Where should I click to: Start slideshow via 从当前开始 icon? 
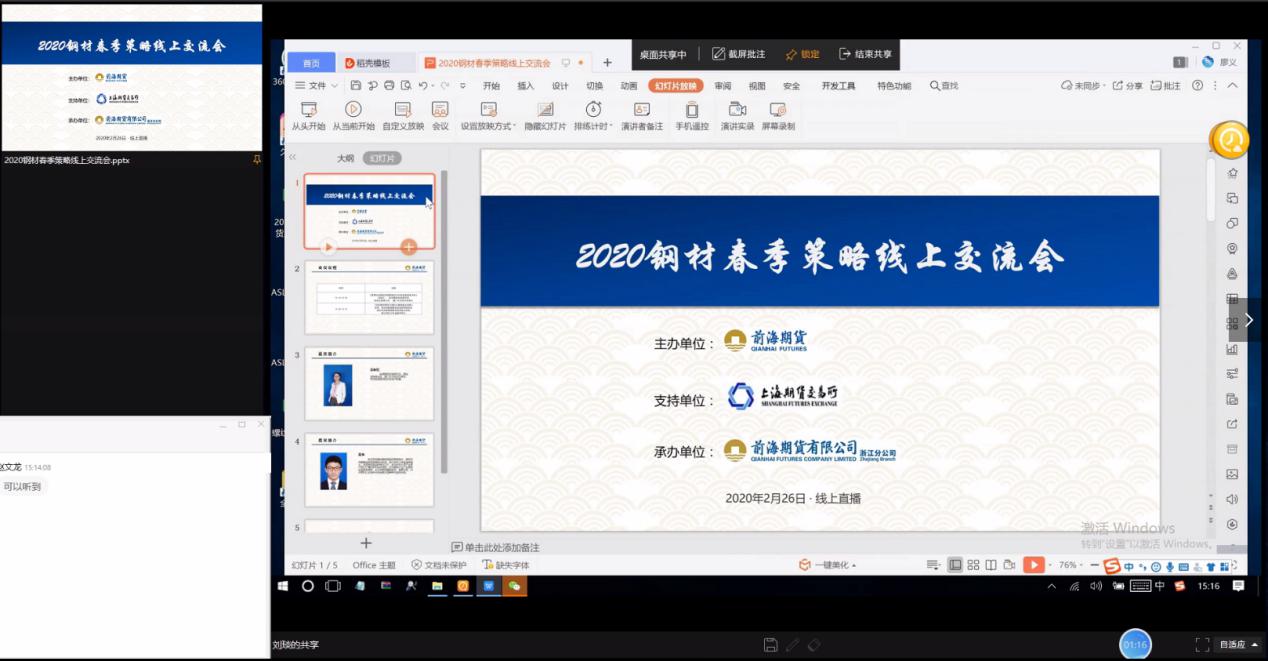point(353,109)
